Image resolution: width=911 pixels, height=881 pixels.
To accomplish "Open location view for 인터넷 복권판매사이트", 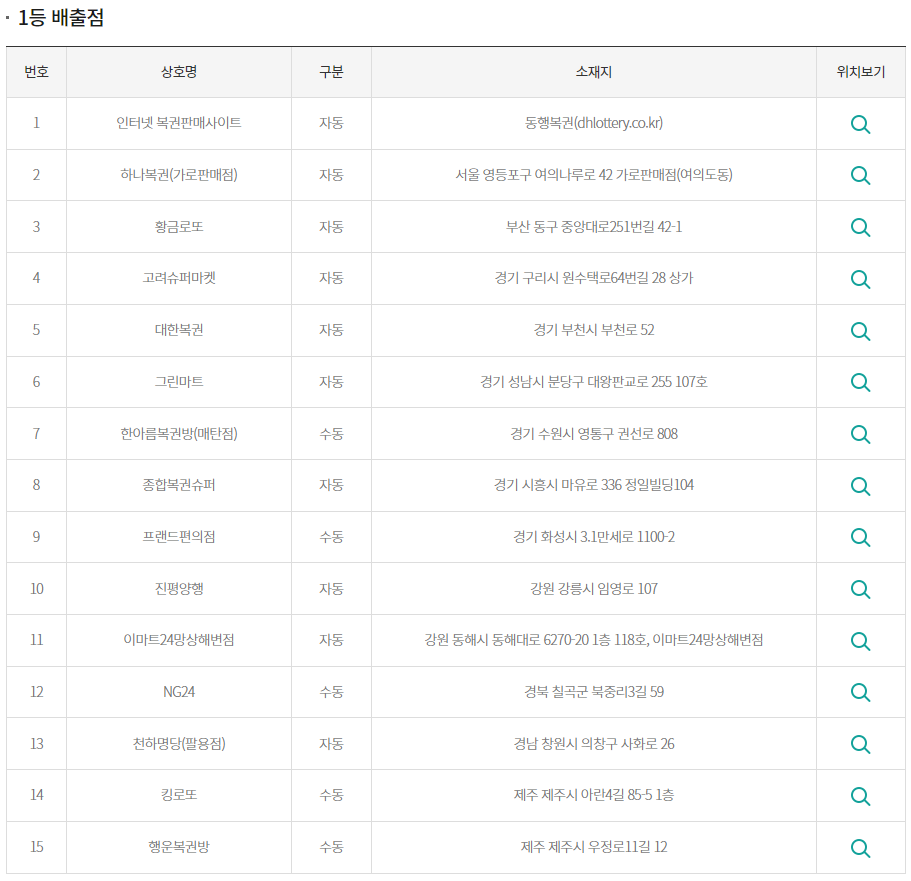I will (860, 124).
